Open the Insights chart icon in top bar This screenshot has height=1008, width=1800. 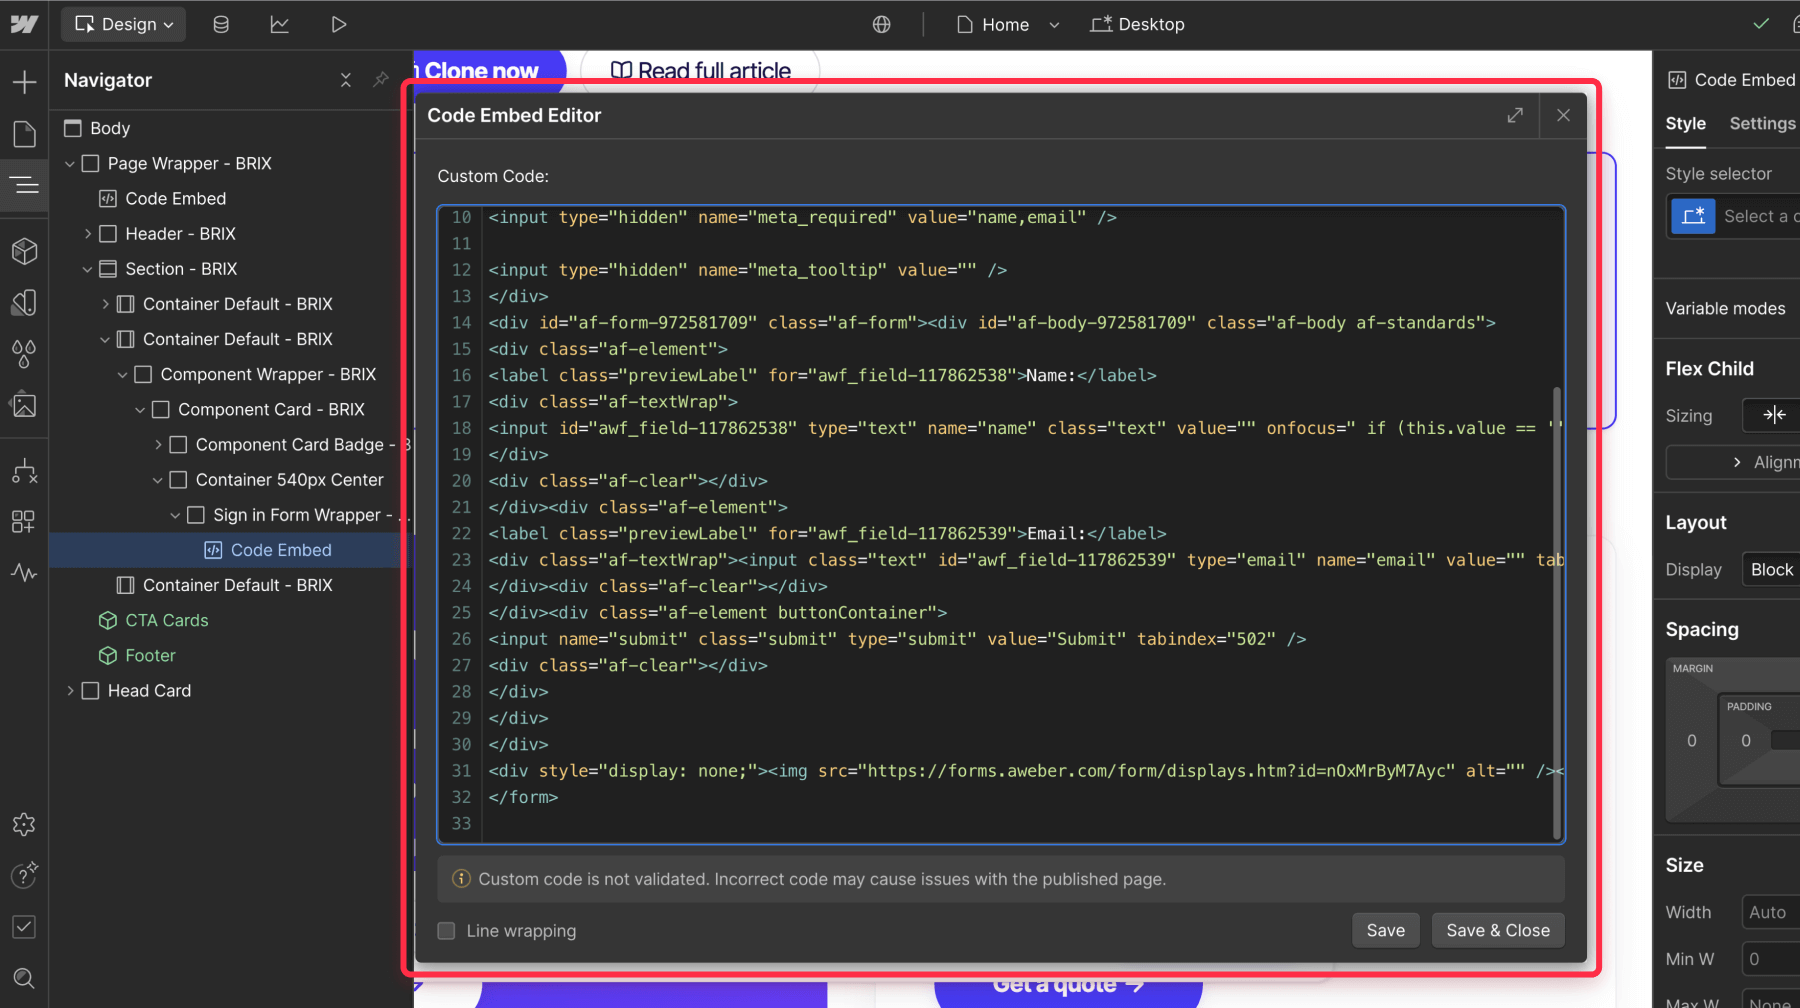280,24
